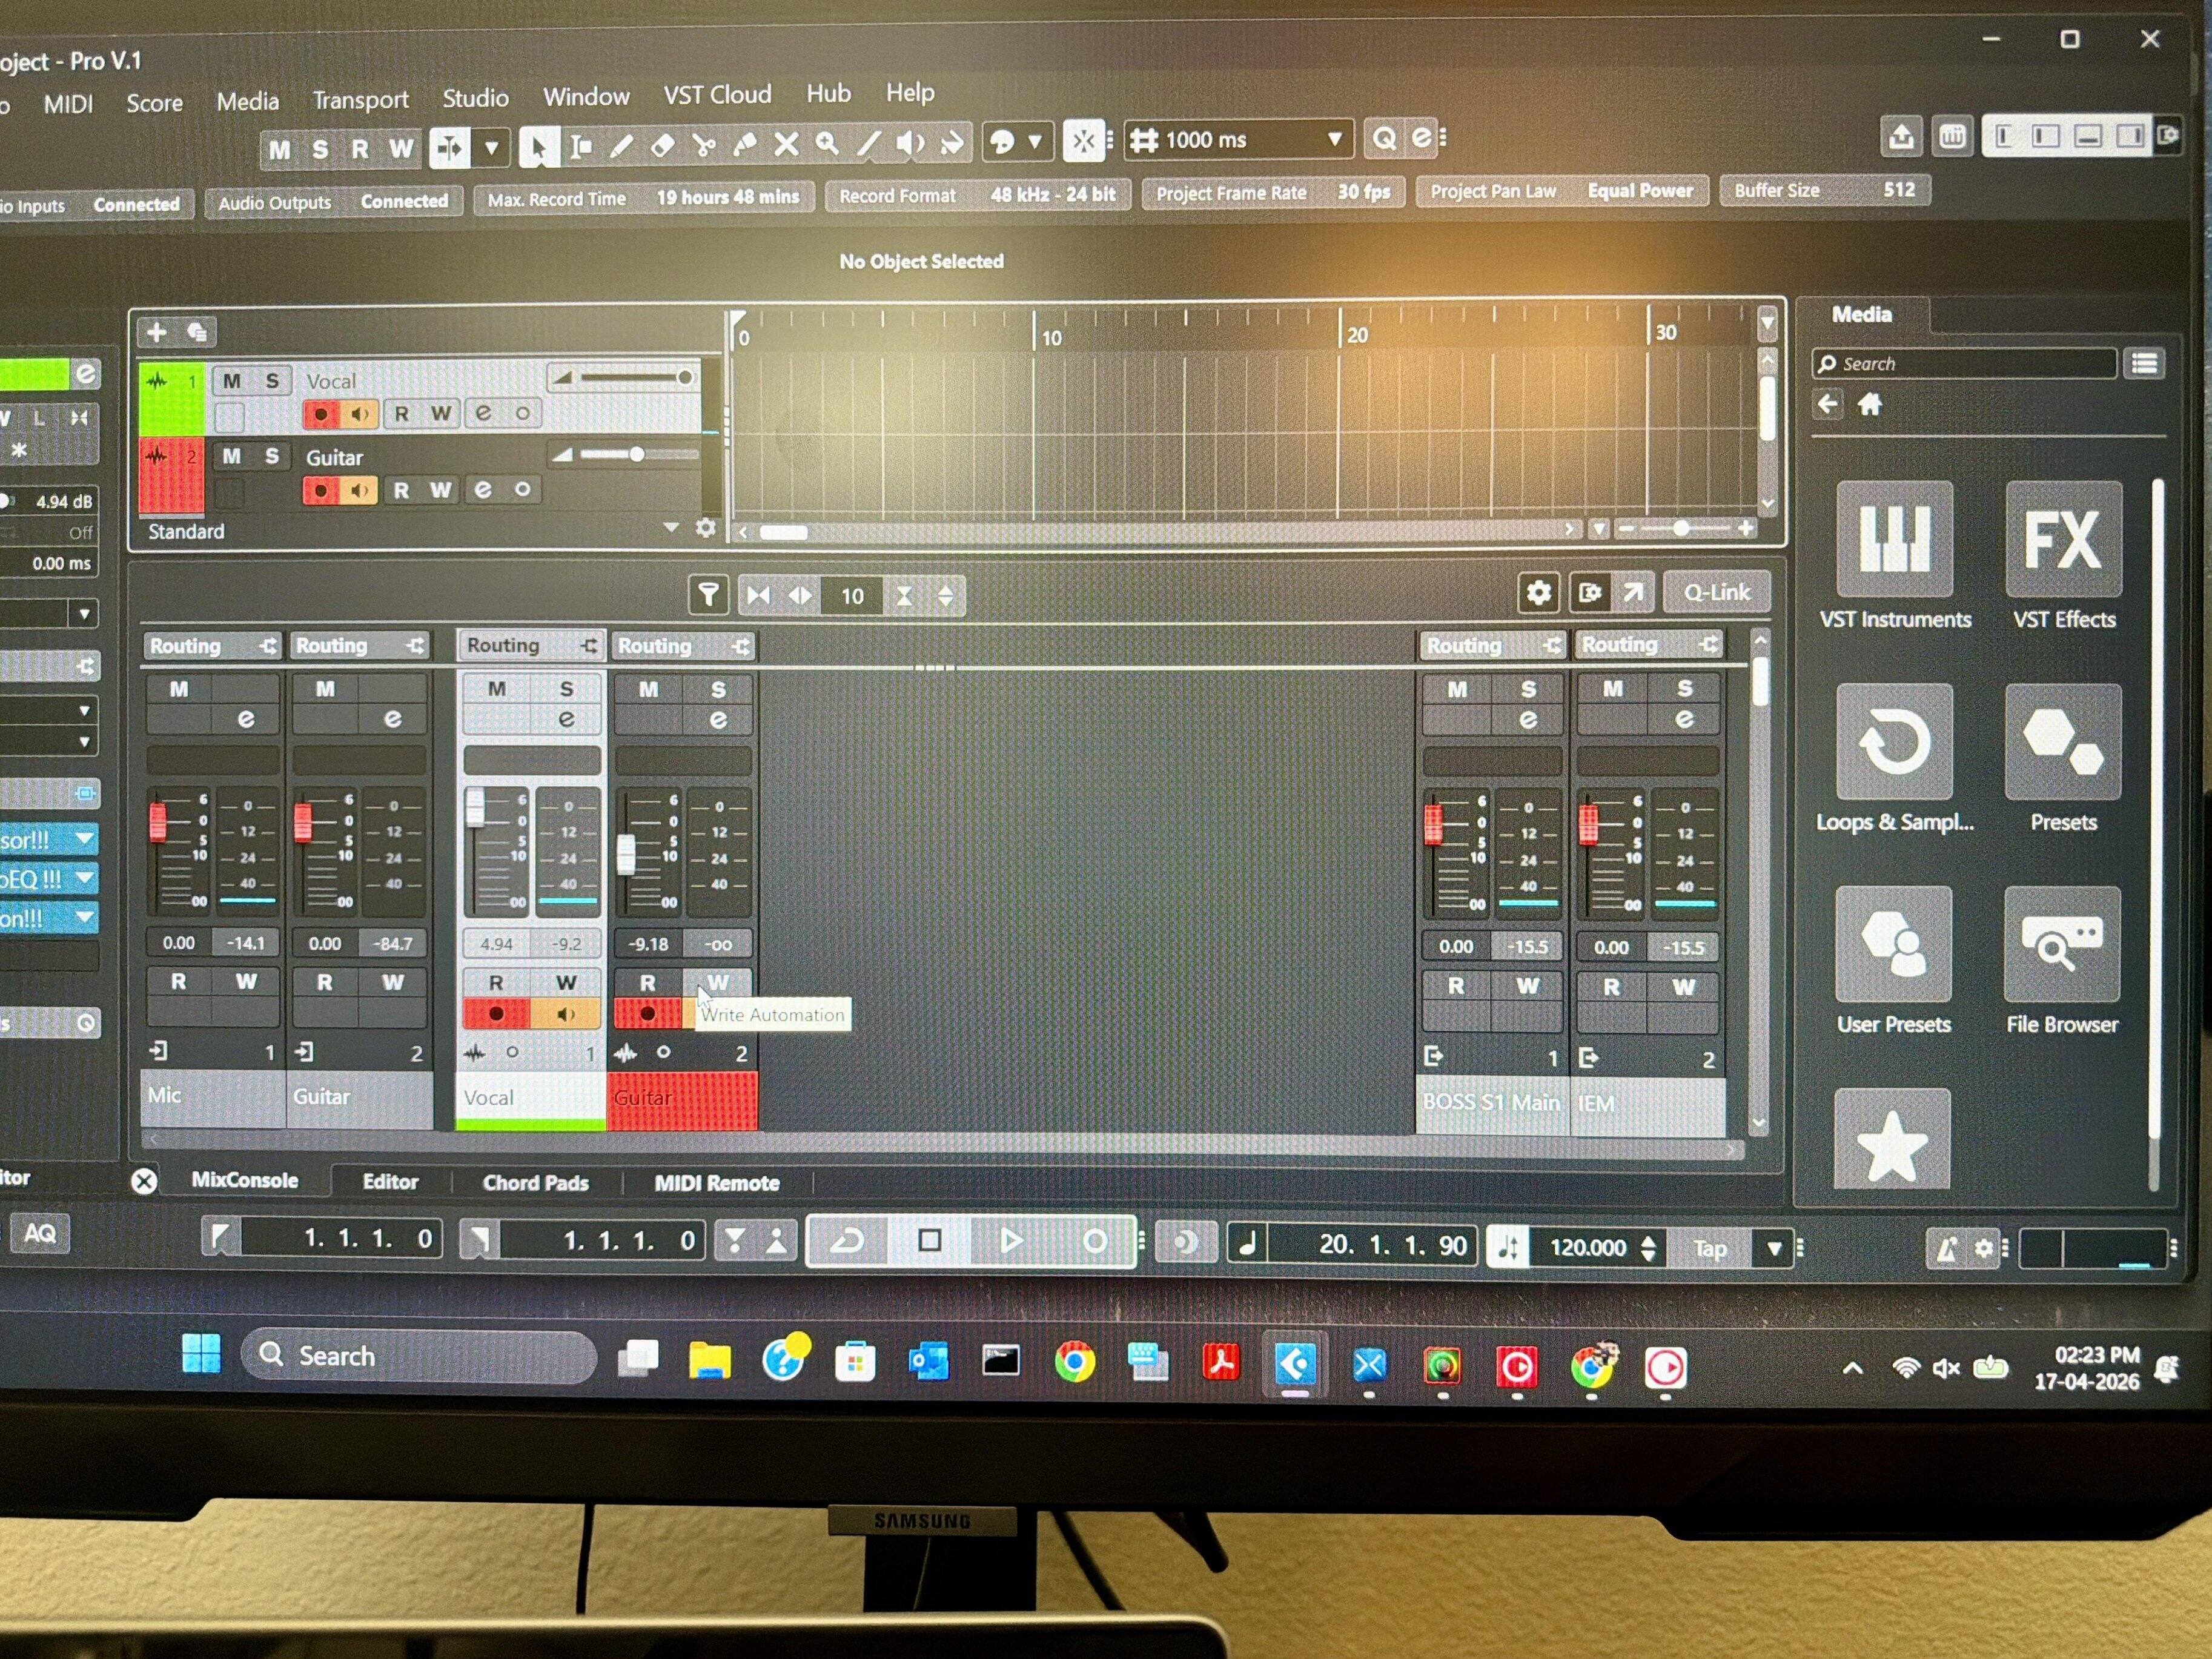Click the Tap tempo button

(x=1709, y=1248)
